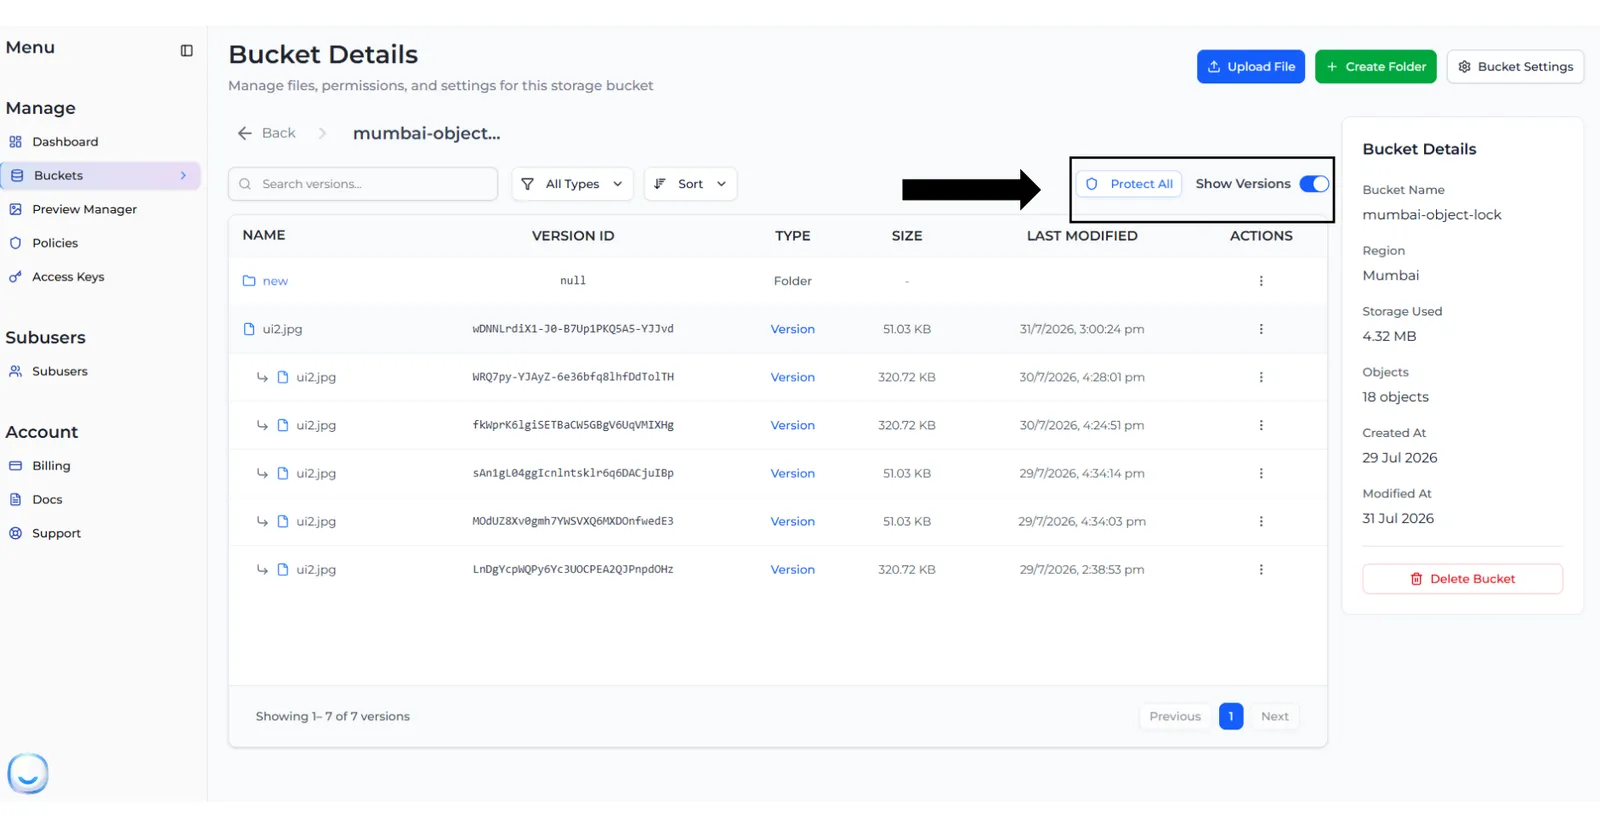Click the Previous pagination button

1175,716
